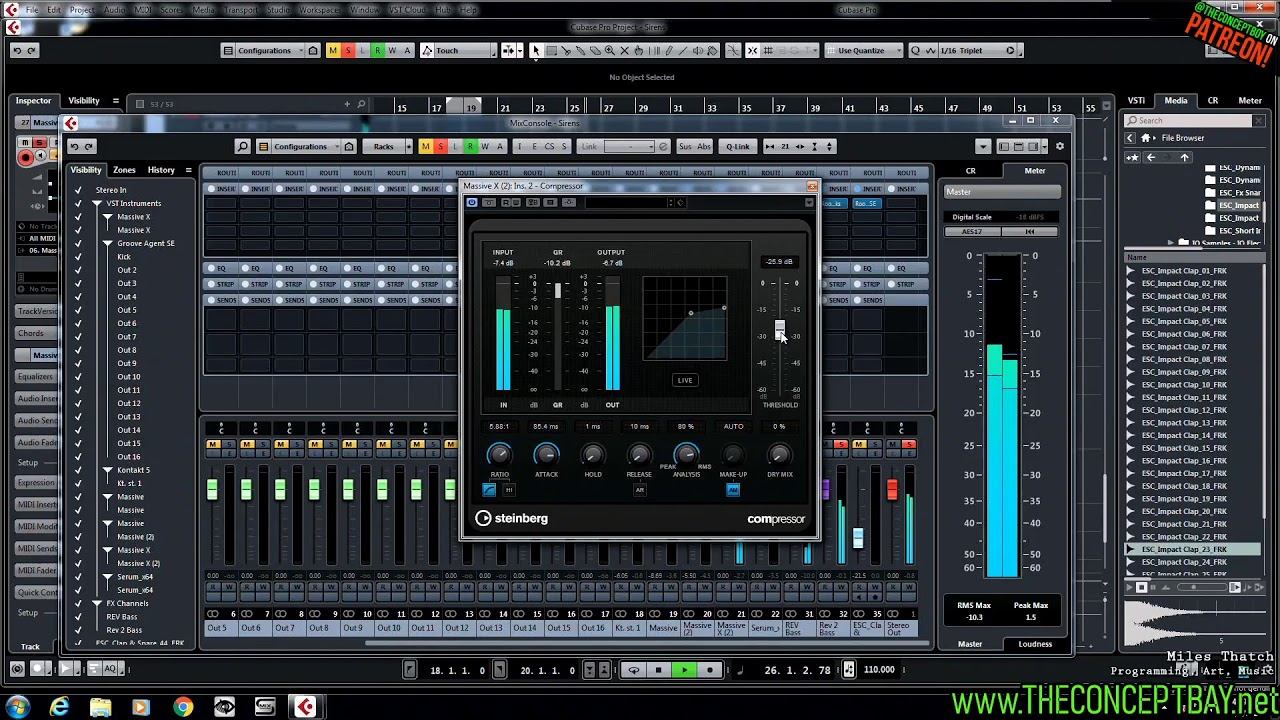Image resolution: width=1280 pixels, height=720 pixels.
Task: Toggle the Hi ratio button in Compressor
Action: click(509, 490)
